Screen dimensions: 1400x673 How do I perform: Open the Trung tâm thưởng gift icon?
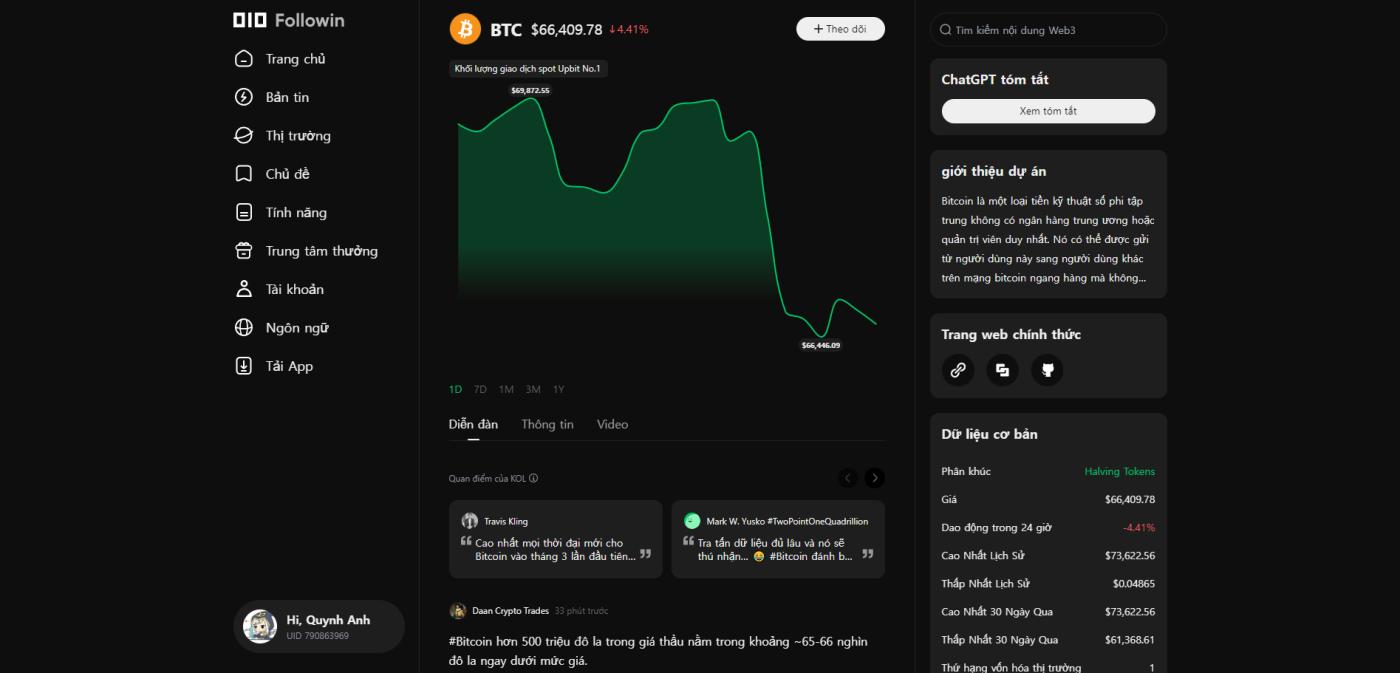click(244, 251)
